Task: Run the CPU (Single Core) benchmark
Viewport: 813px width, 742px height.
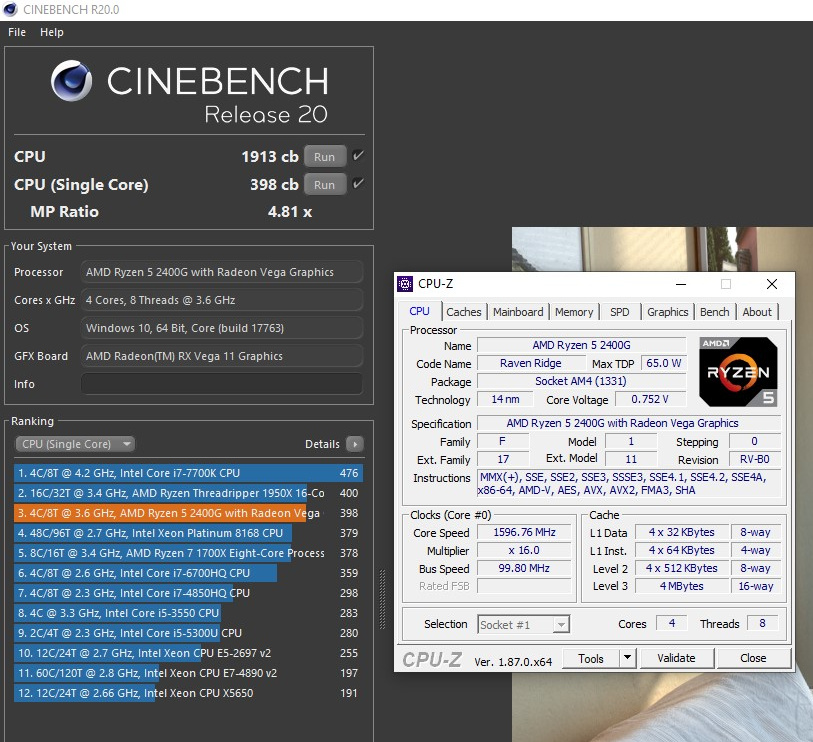Action: (x=325, y=185)
